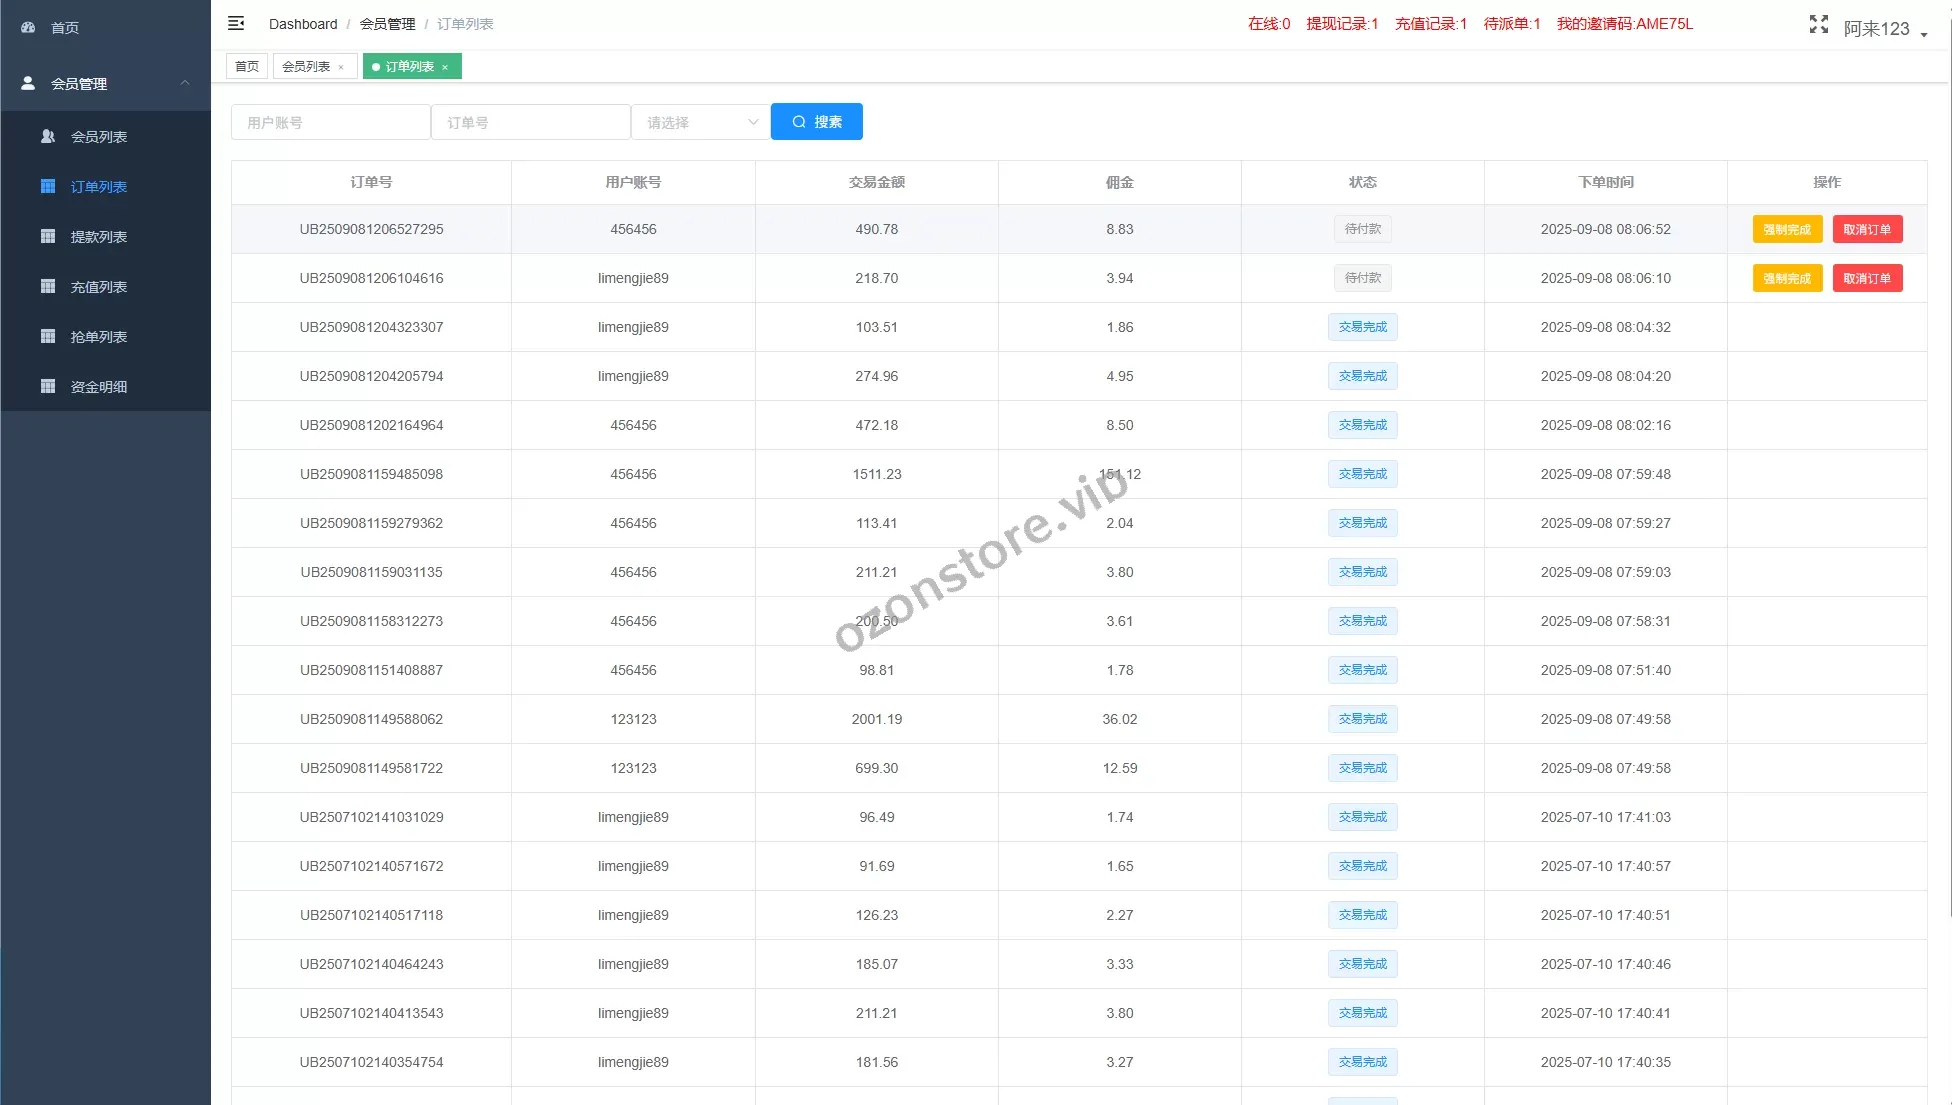Open 抢单列表 via its table icon
The height and width of the screenshot is (1105, 1952).
pos(48,337)
